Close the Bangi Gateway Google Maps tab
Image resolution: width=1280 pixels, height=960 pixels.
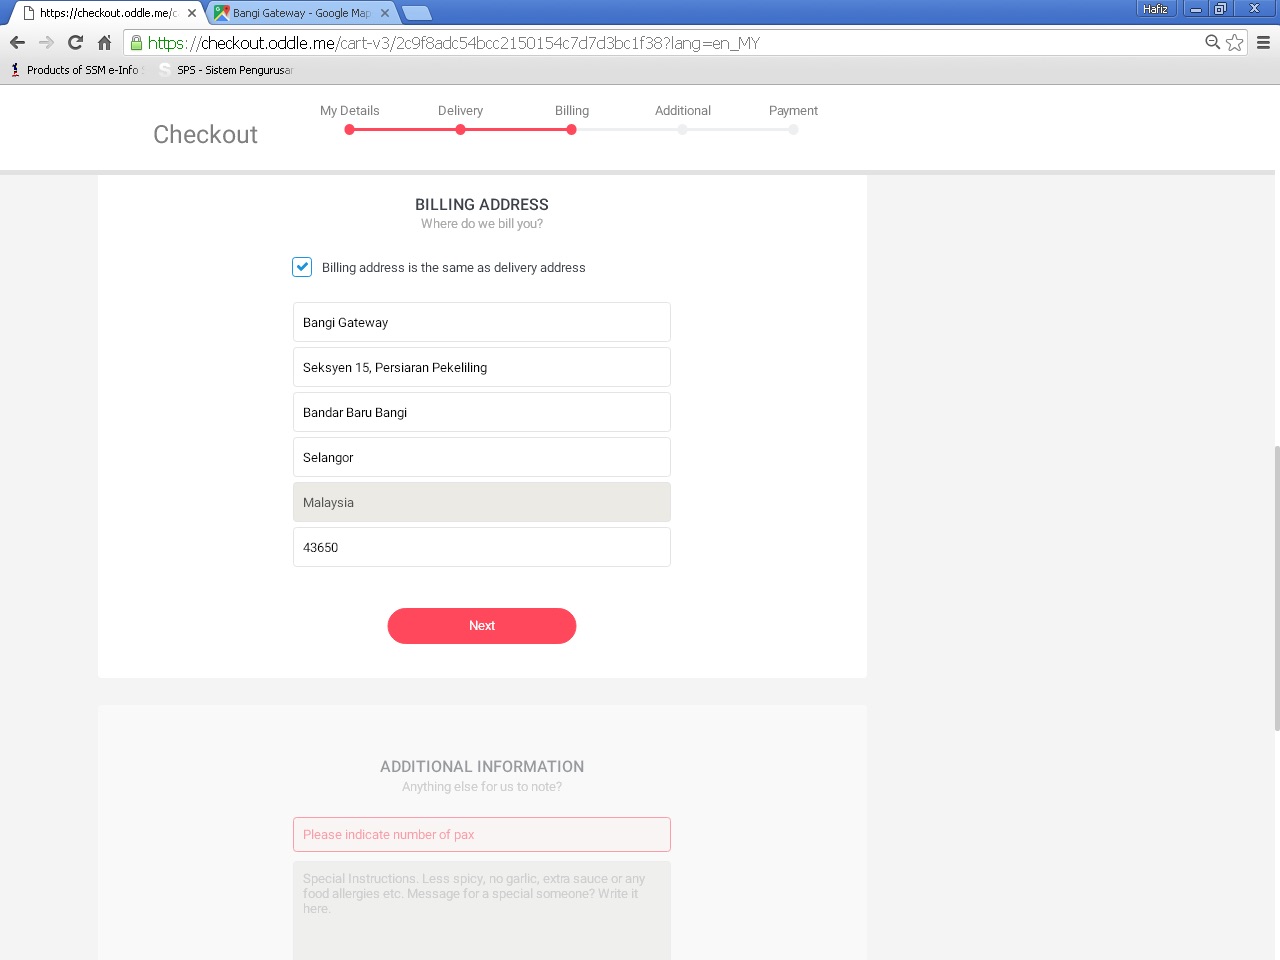(x=385, y=13)
